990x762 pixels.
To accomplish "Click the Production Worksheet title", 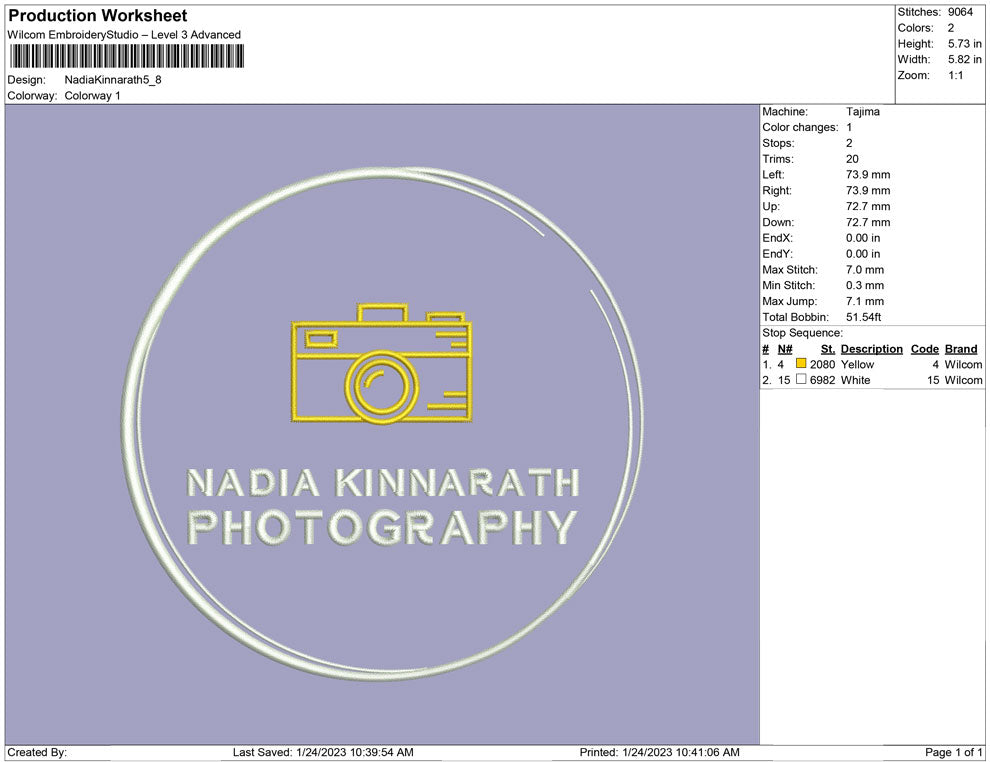I will tap(97, 16).
